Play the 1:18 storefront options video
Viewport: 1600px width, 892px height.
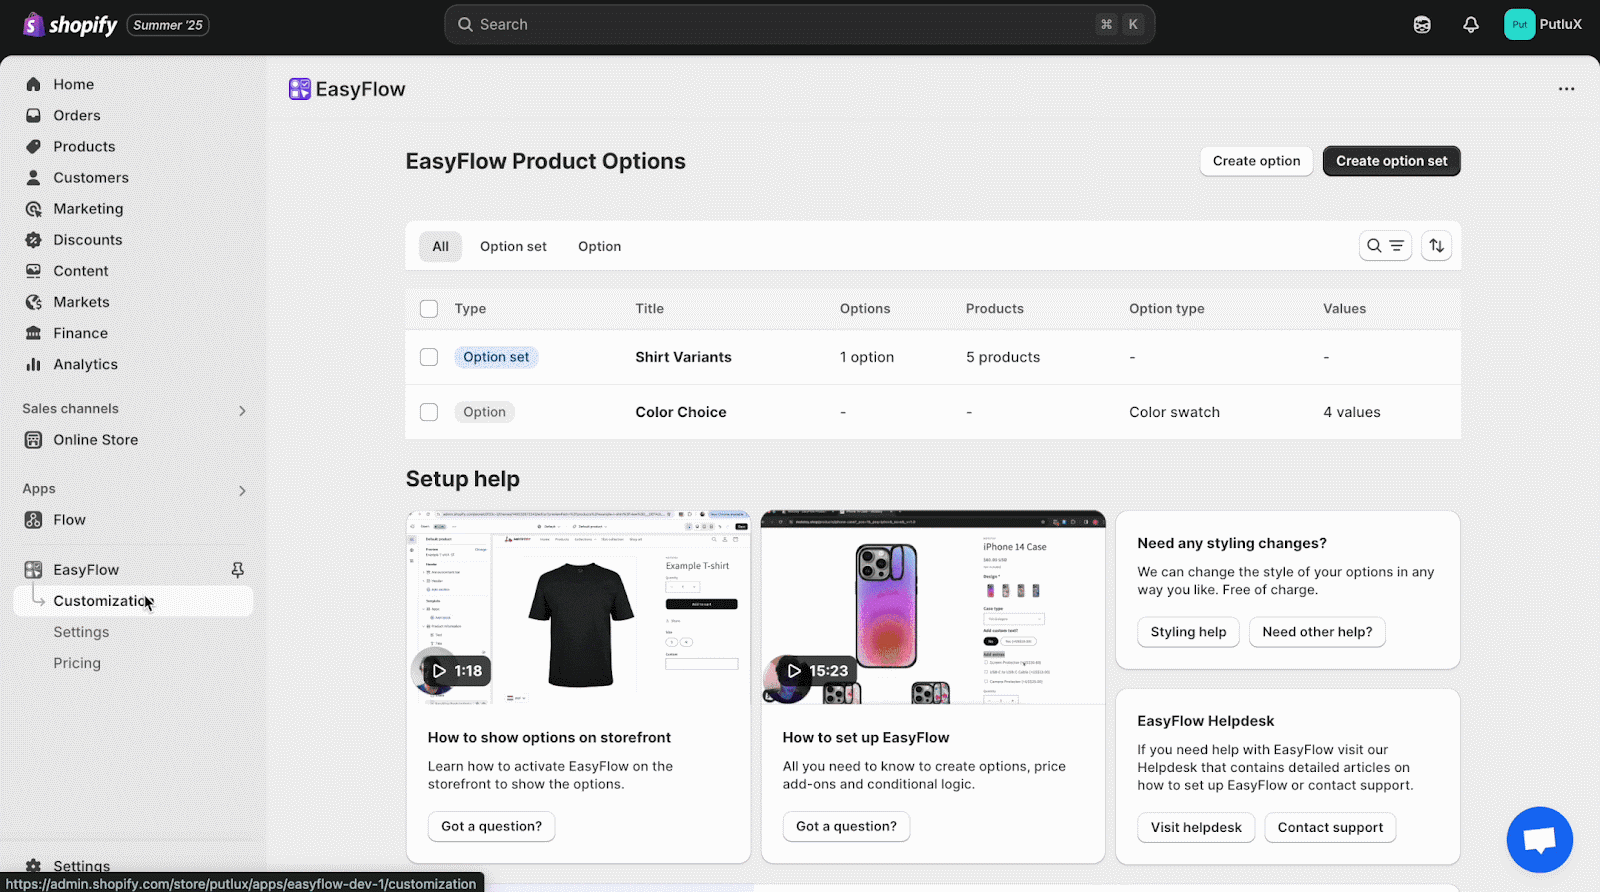point(456,671)
